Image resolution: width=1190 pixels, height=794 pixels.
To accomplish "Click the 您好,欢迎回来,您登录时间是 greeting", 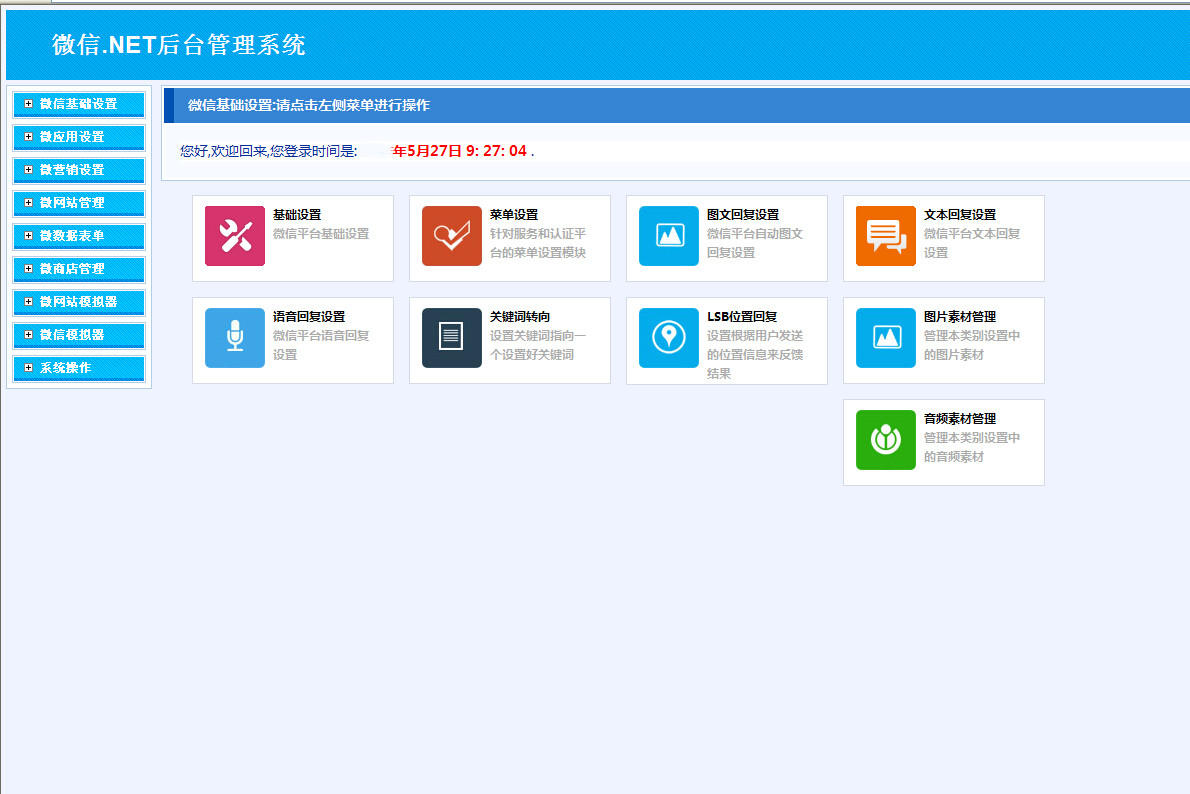I will [269, 151].
